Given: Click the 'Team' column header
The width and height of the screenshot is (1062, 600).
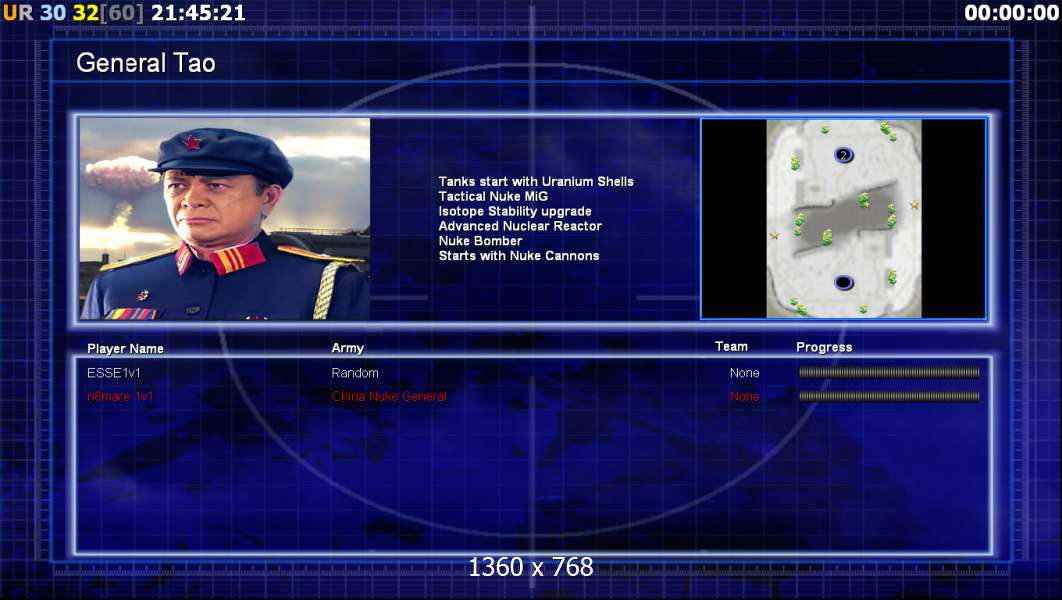Looking at the screenshot, I should tap(731, 347).
